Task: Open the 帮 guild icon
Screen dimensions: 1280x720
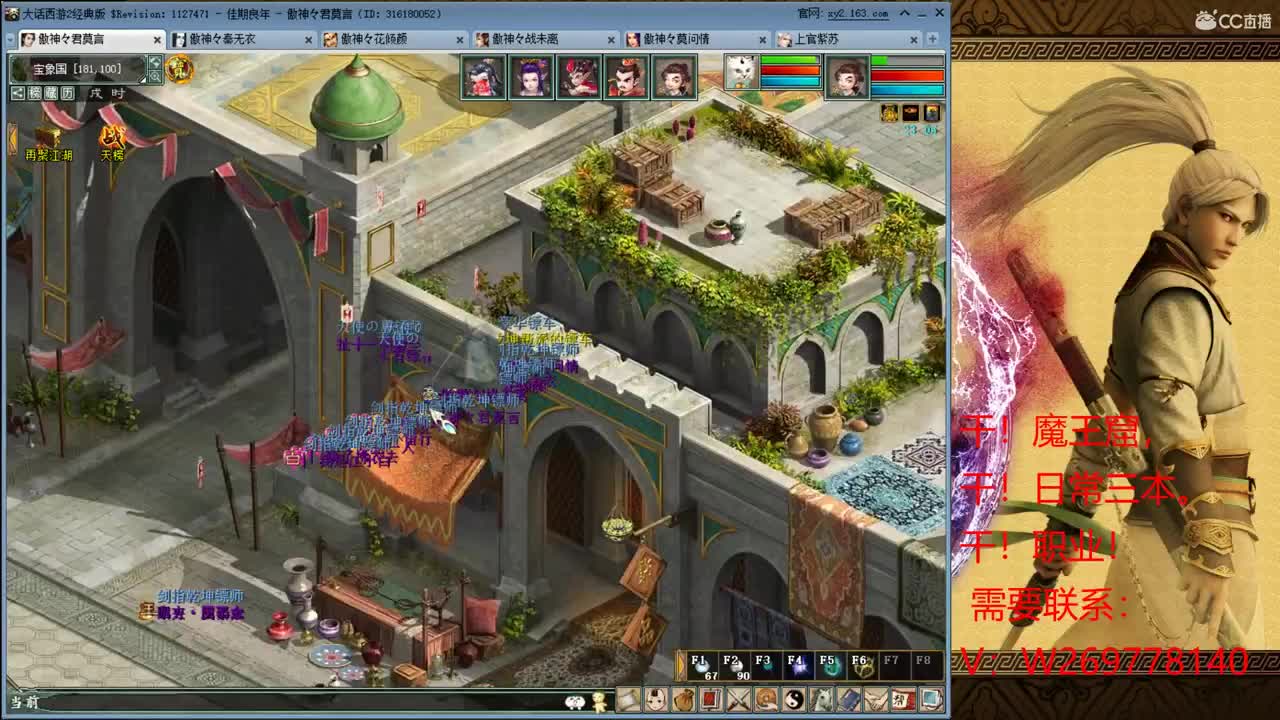Action: (x=903, y=699)
